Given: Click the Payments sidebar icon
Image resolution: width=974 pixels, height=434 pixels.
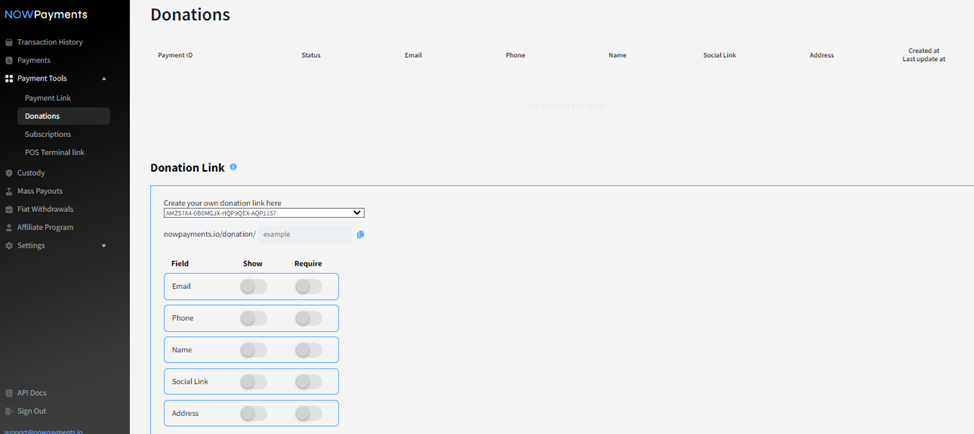Looking at the screenshot, I should pyautogui.click(x=9, y=60).
